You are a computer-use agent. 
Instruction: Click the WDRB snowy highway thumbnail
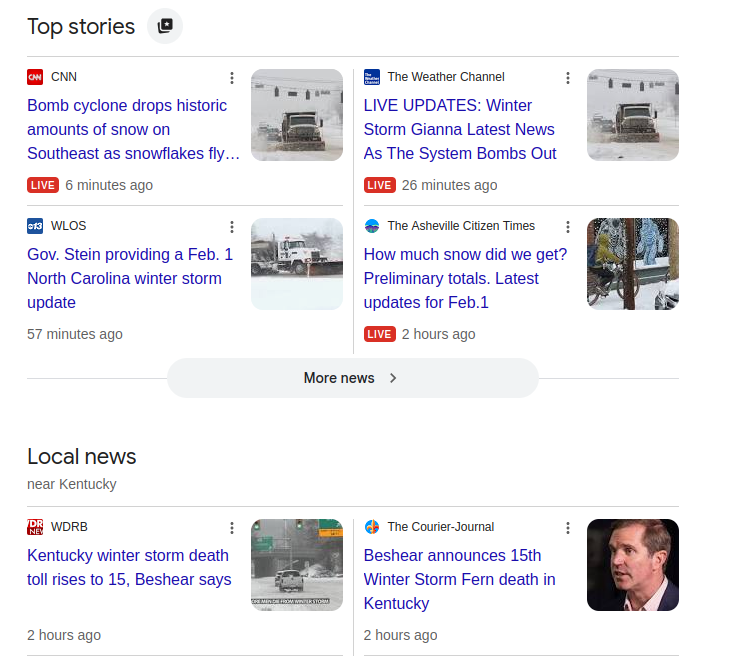point(297,565)
